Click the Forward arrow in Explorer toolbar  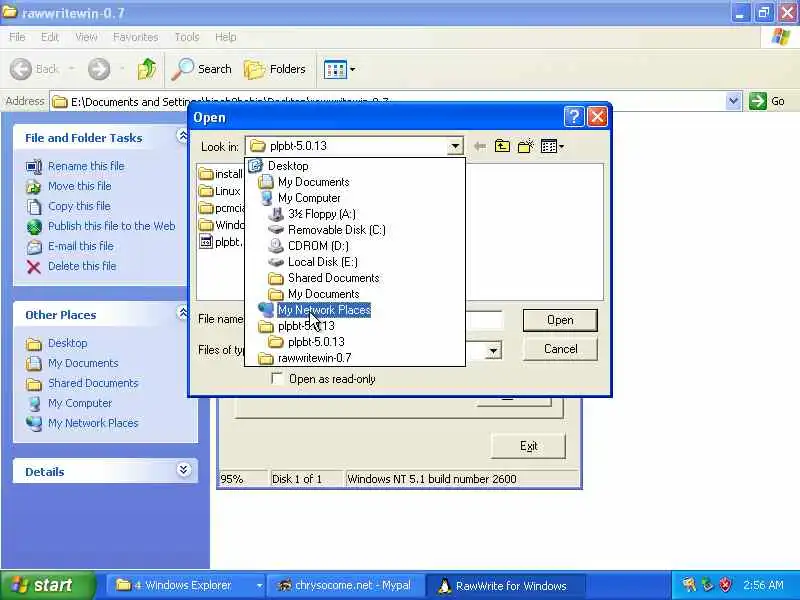98,69
